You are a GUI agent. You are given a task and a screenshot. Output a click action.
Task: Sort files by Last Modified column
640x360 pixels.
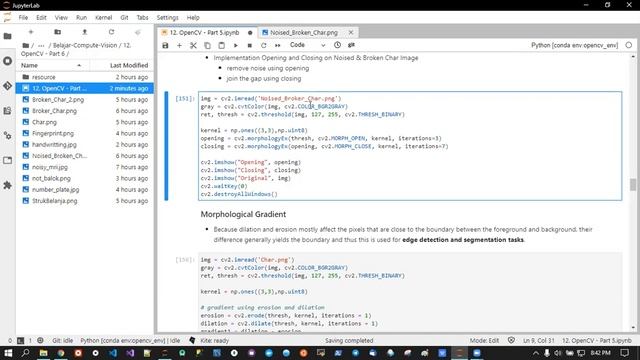coord(122,65)
